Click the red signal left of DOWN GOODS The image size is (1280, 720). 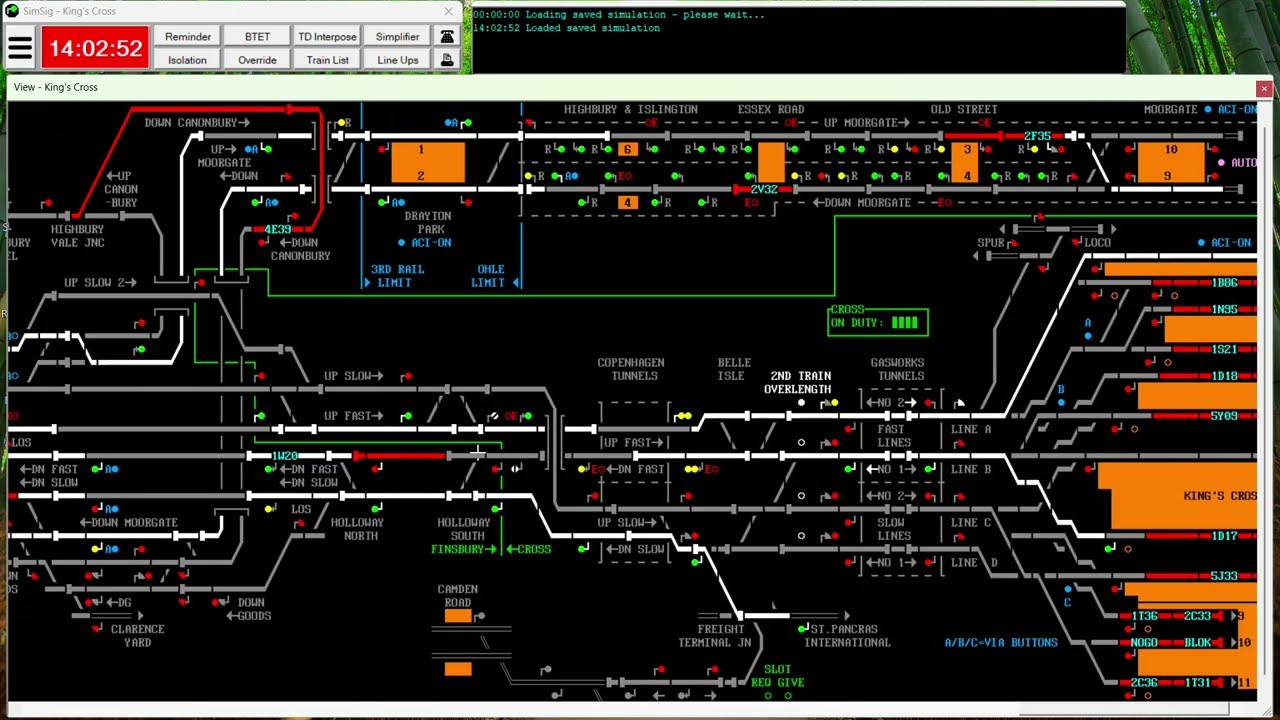click(217, 602)
